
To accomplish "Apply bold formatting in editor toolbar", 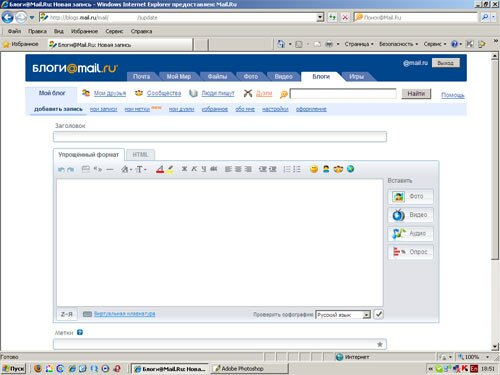I will [184, 169].
